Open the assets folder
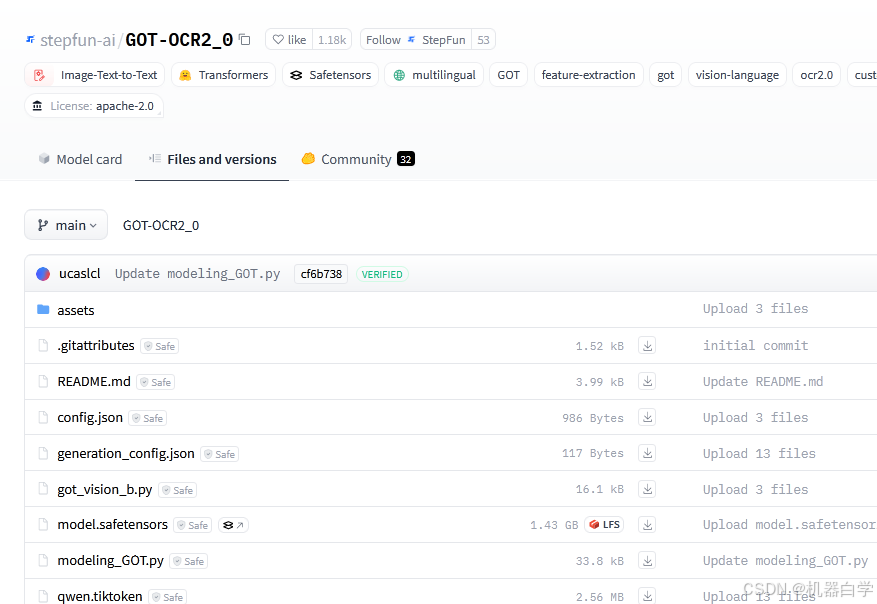The height and width of the screenshot is (604, 877). pyautogui.click(x=76, y=310)
